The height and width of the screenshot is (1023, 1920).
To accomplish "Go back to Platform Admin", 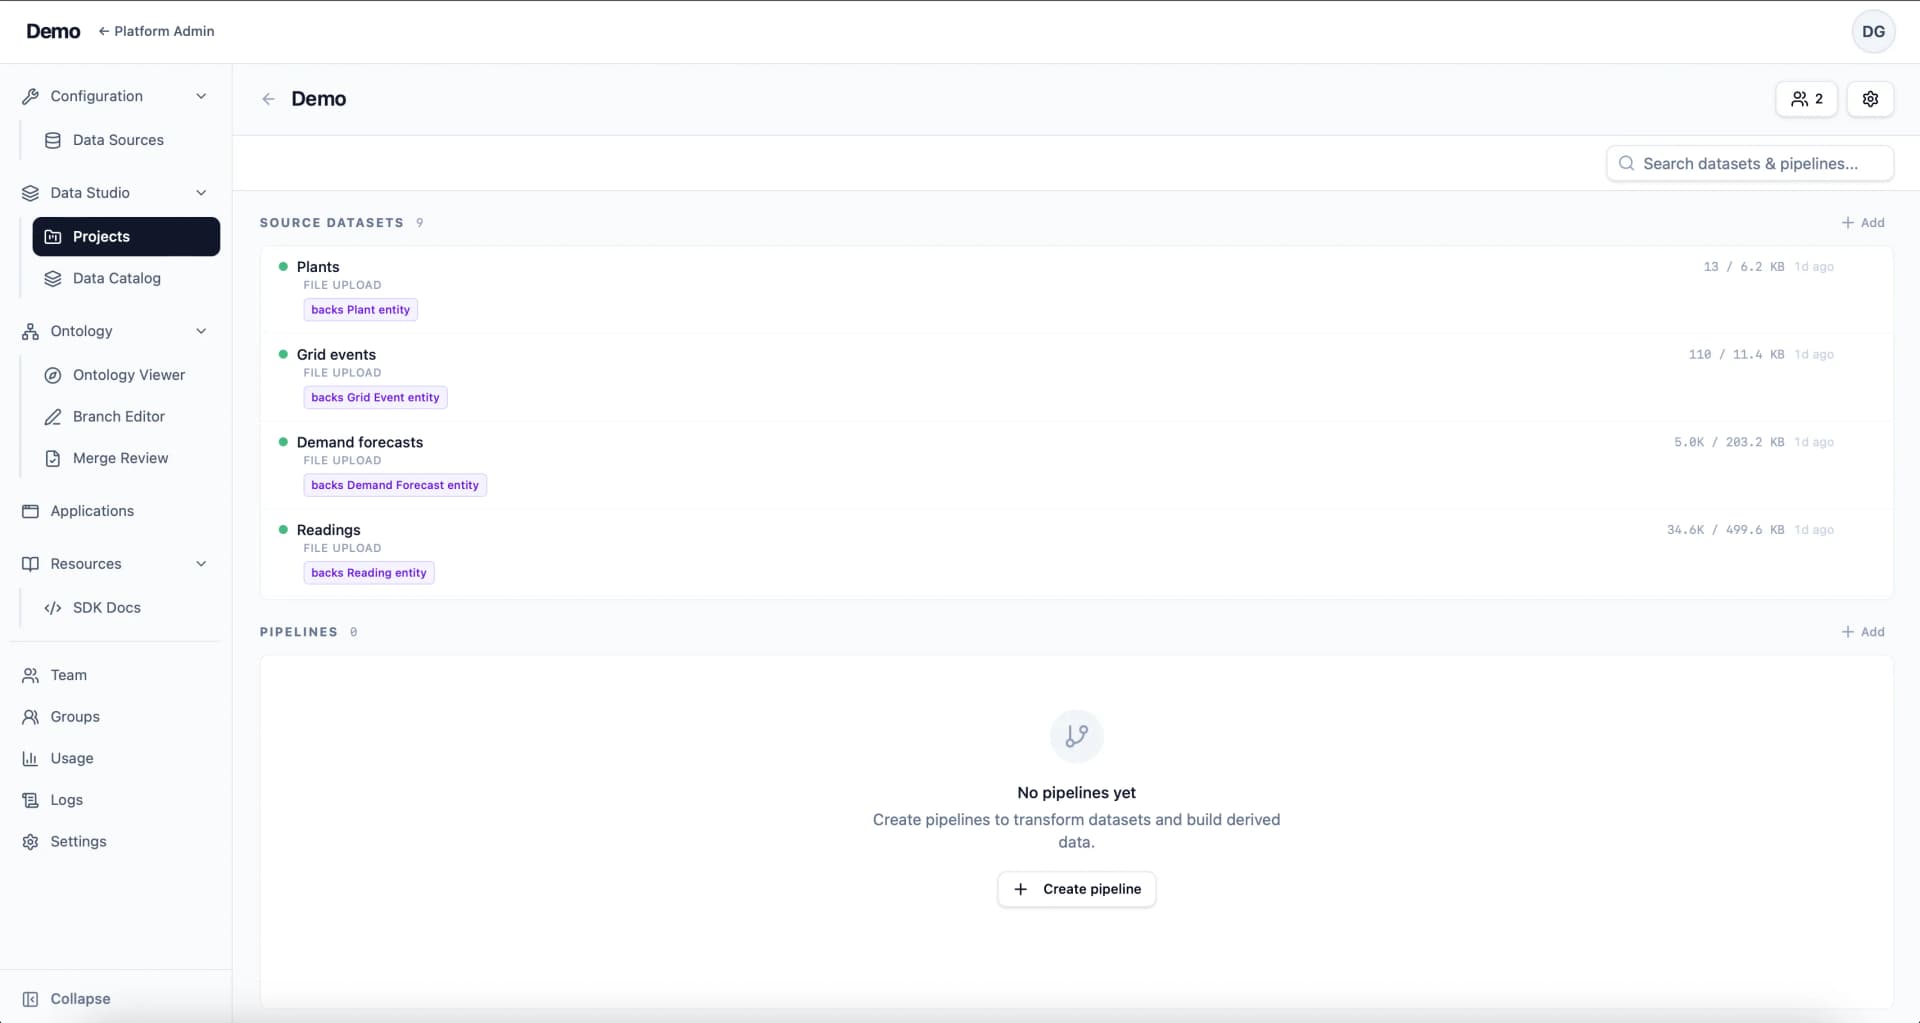I will click(x=157, y=31).
